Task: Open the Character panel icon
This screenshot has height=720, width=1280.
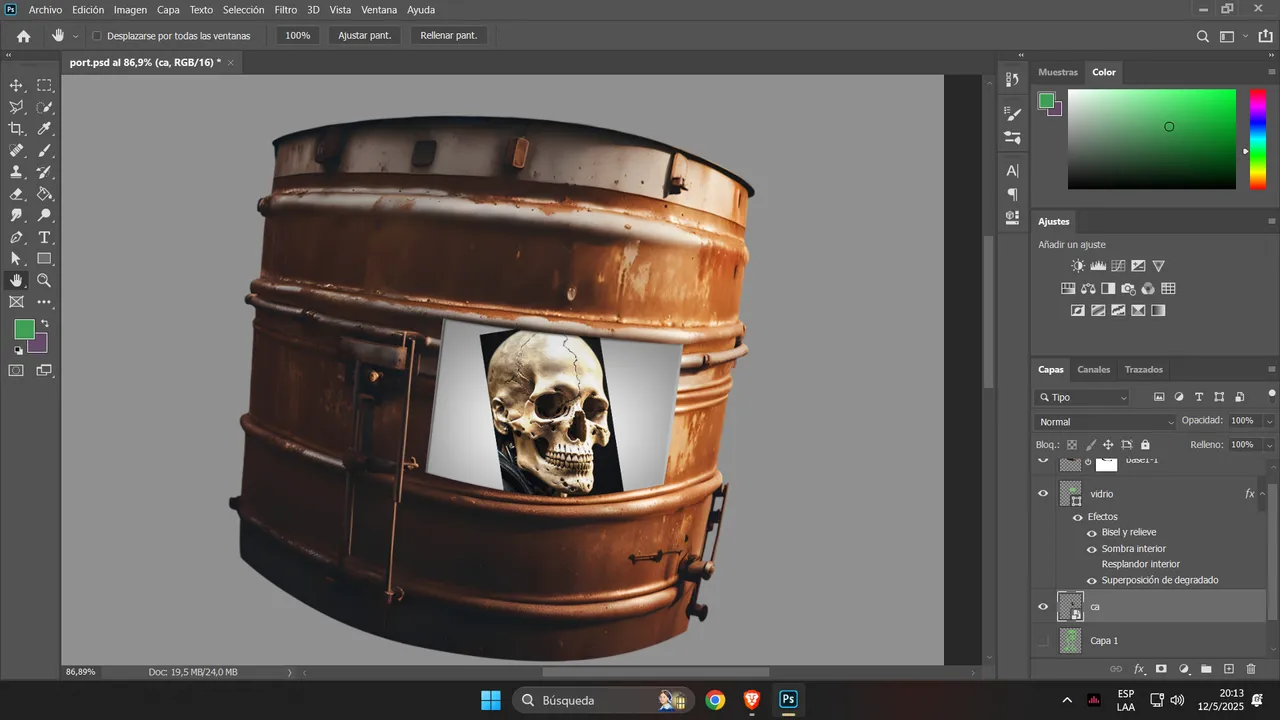Action: click(x=1013, y=171)
